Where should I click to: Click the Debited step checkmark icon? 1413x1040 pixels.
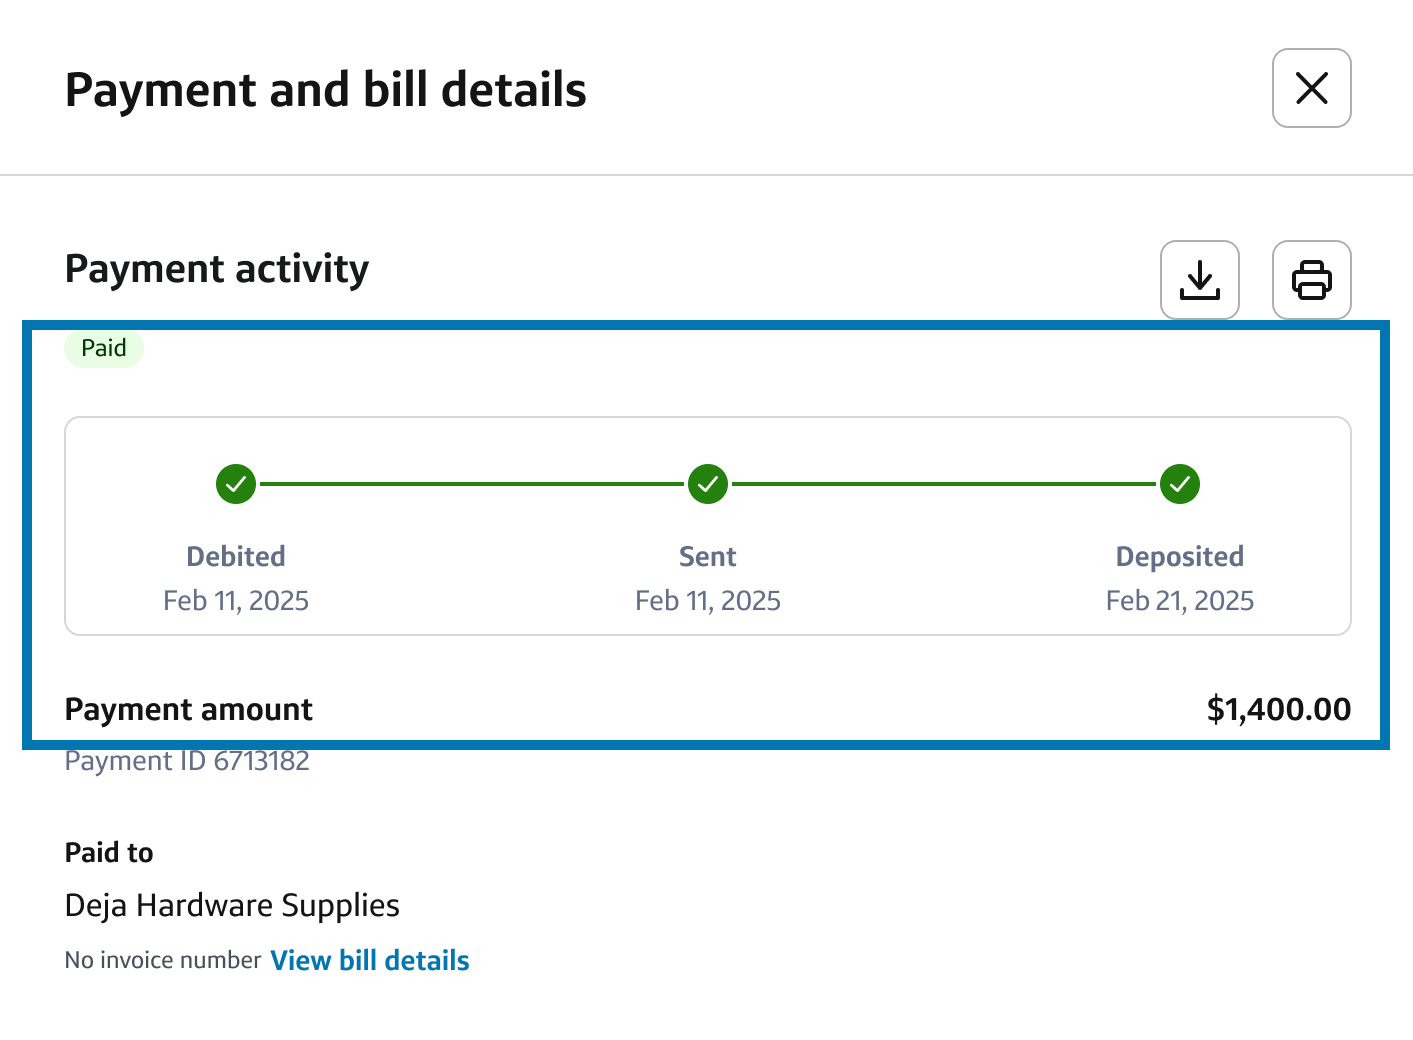(236, 484)
